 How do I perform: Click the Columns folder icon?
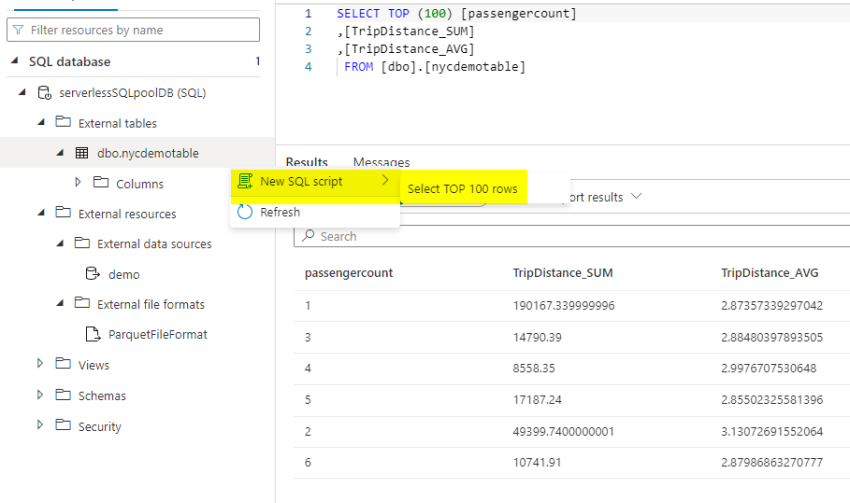tap(101, 182)
